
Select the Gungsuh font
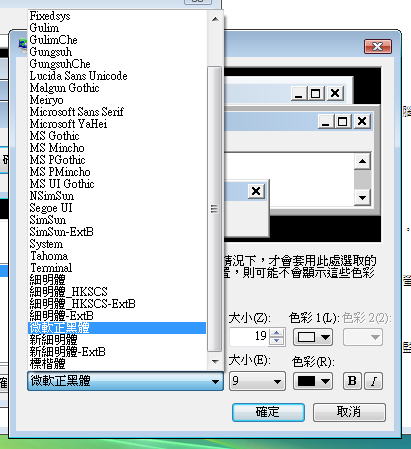pos(117,52)
